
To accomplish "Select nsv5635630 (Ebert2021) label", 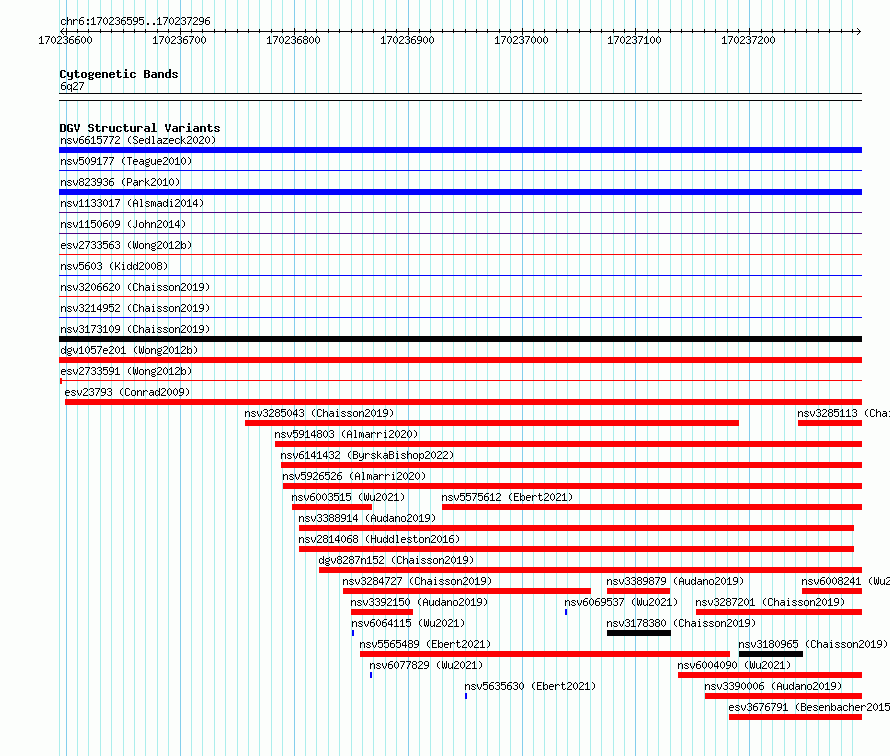I will pos(530,686).
